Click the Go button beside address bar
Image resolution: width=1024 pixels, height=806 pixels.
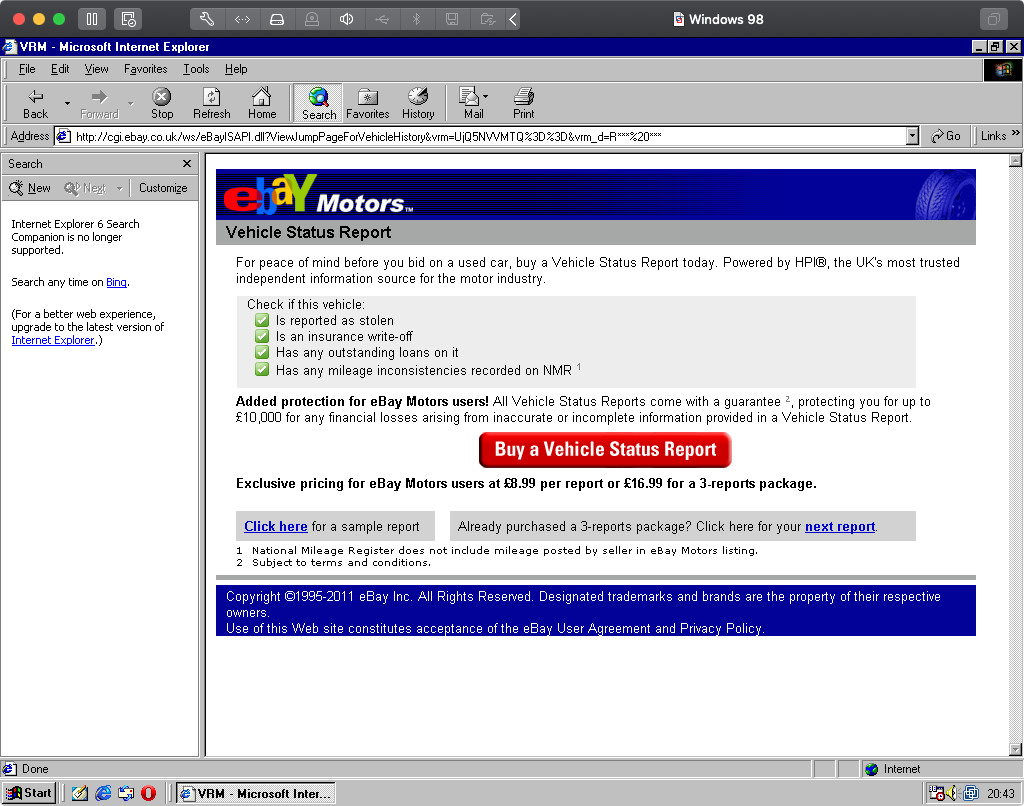(946, 136)
